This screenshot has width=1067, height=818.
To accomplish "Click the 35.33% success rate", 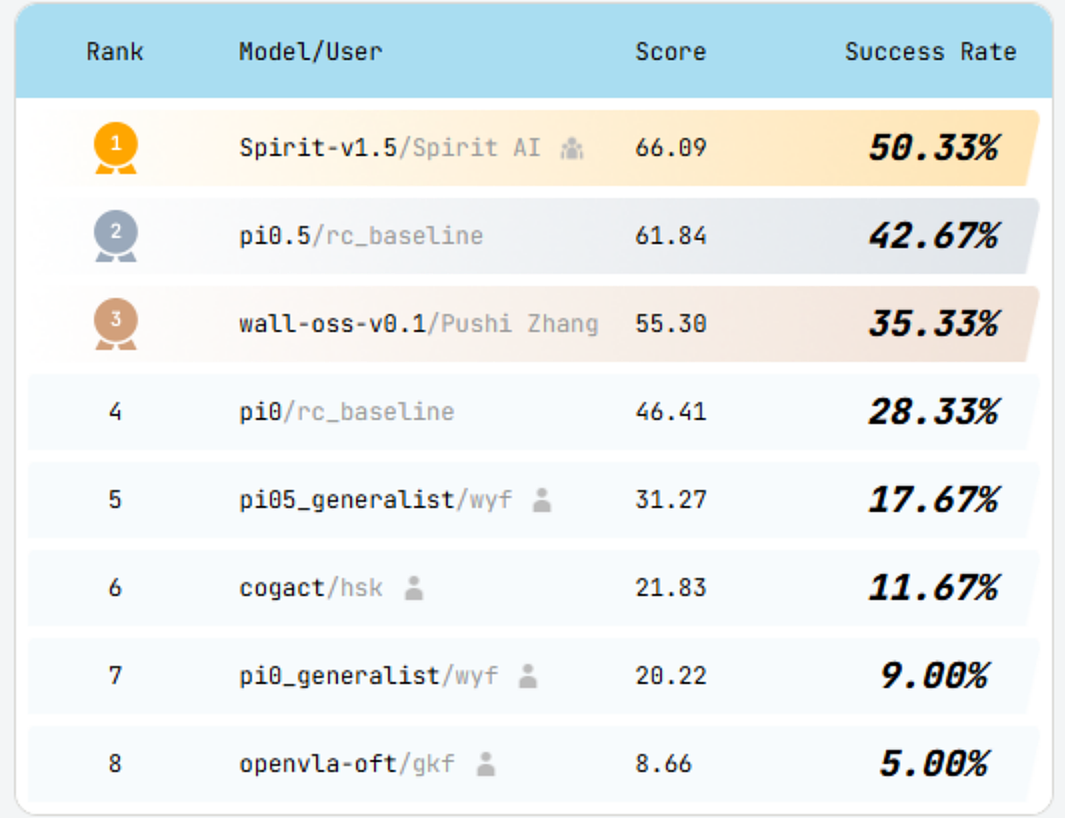I will point(934,324).
